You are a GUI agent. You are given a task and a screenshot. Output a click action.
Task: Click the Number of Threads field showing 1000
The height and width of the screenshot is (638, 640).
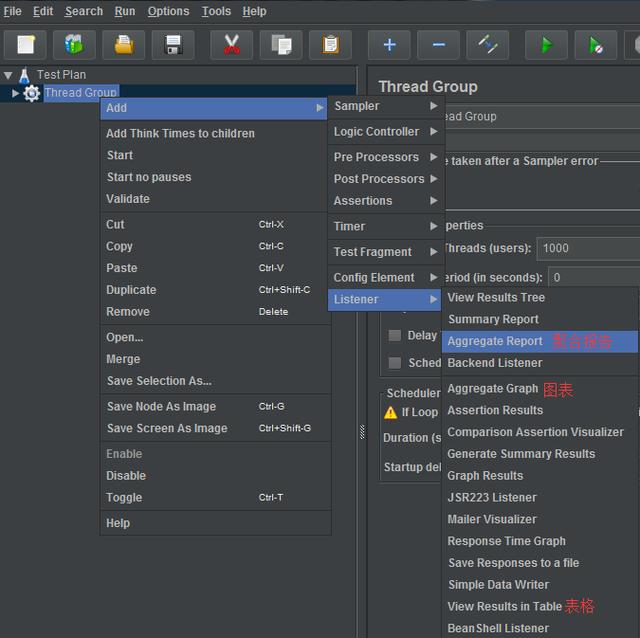[588, 249]
